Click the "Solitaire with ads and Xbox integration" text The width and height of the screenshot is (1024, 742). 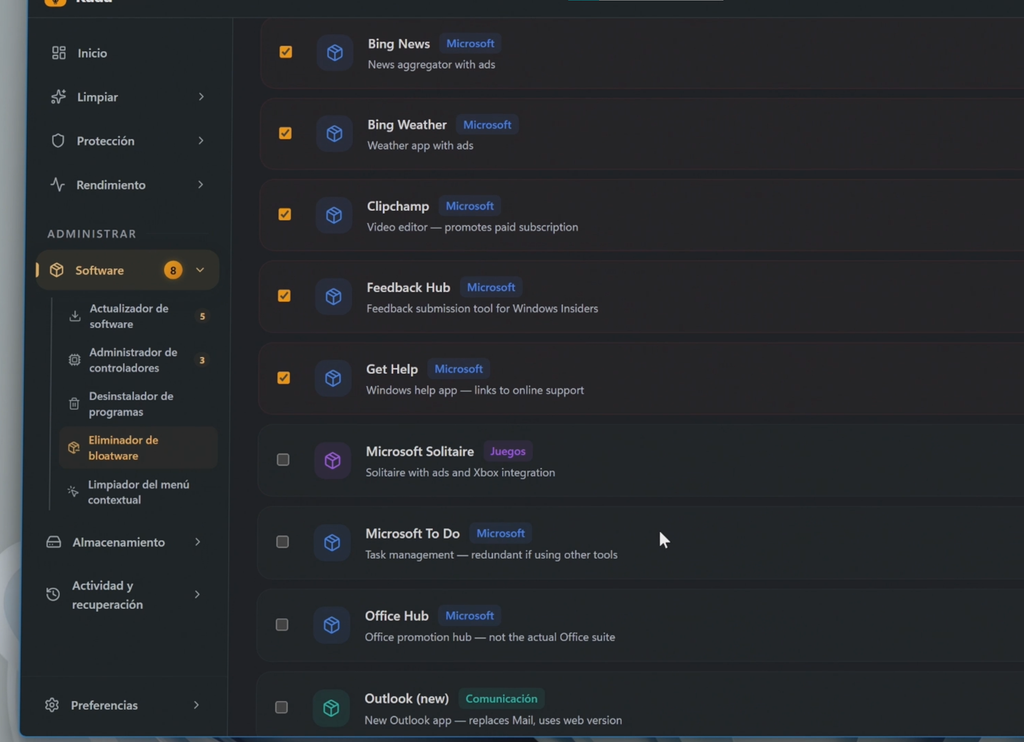pos(460,472)
